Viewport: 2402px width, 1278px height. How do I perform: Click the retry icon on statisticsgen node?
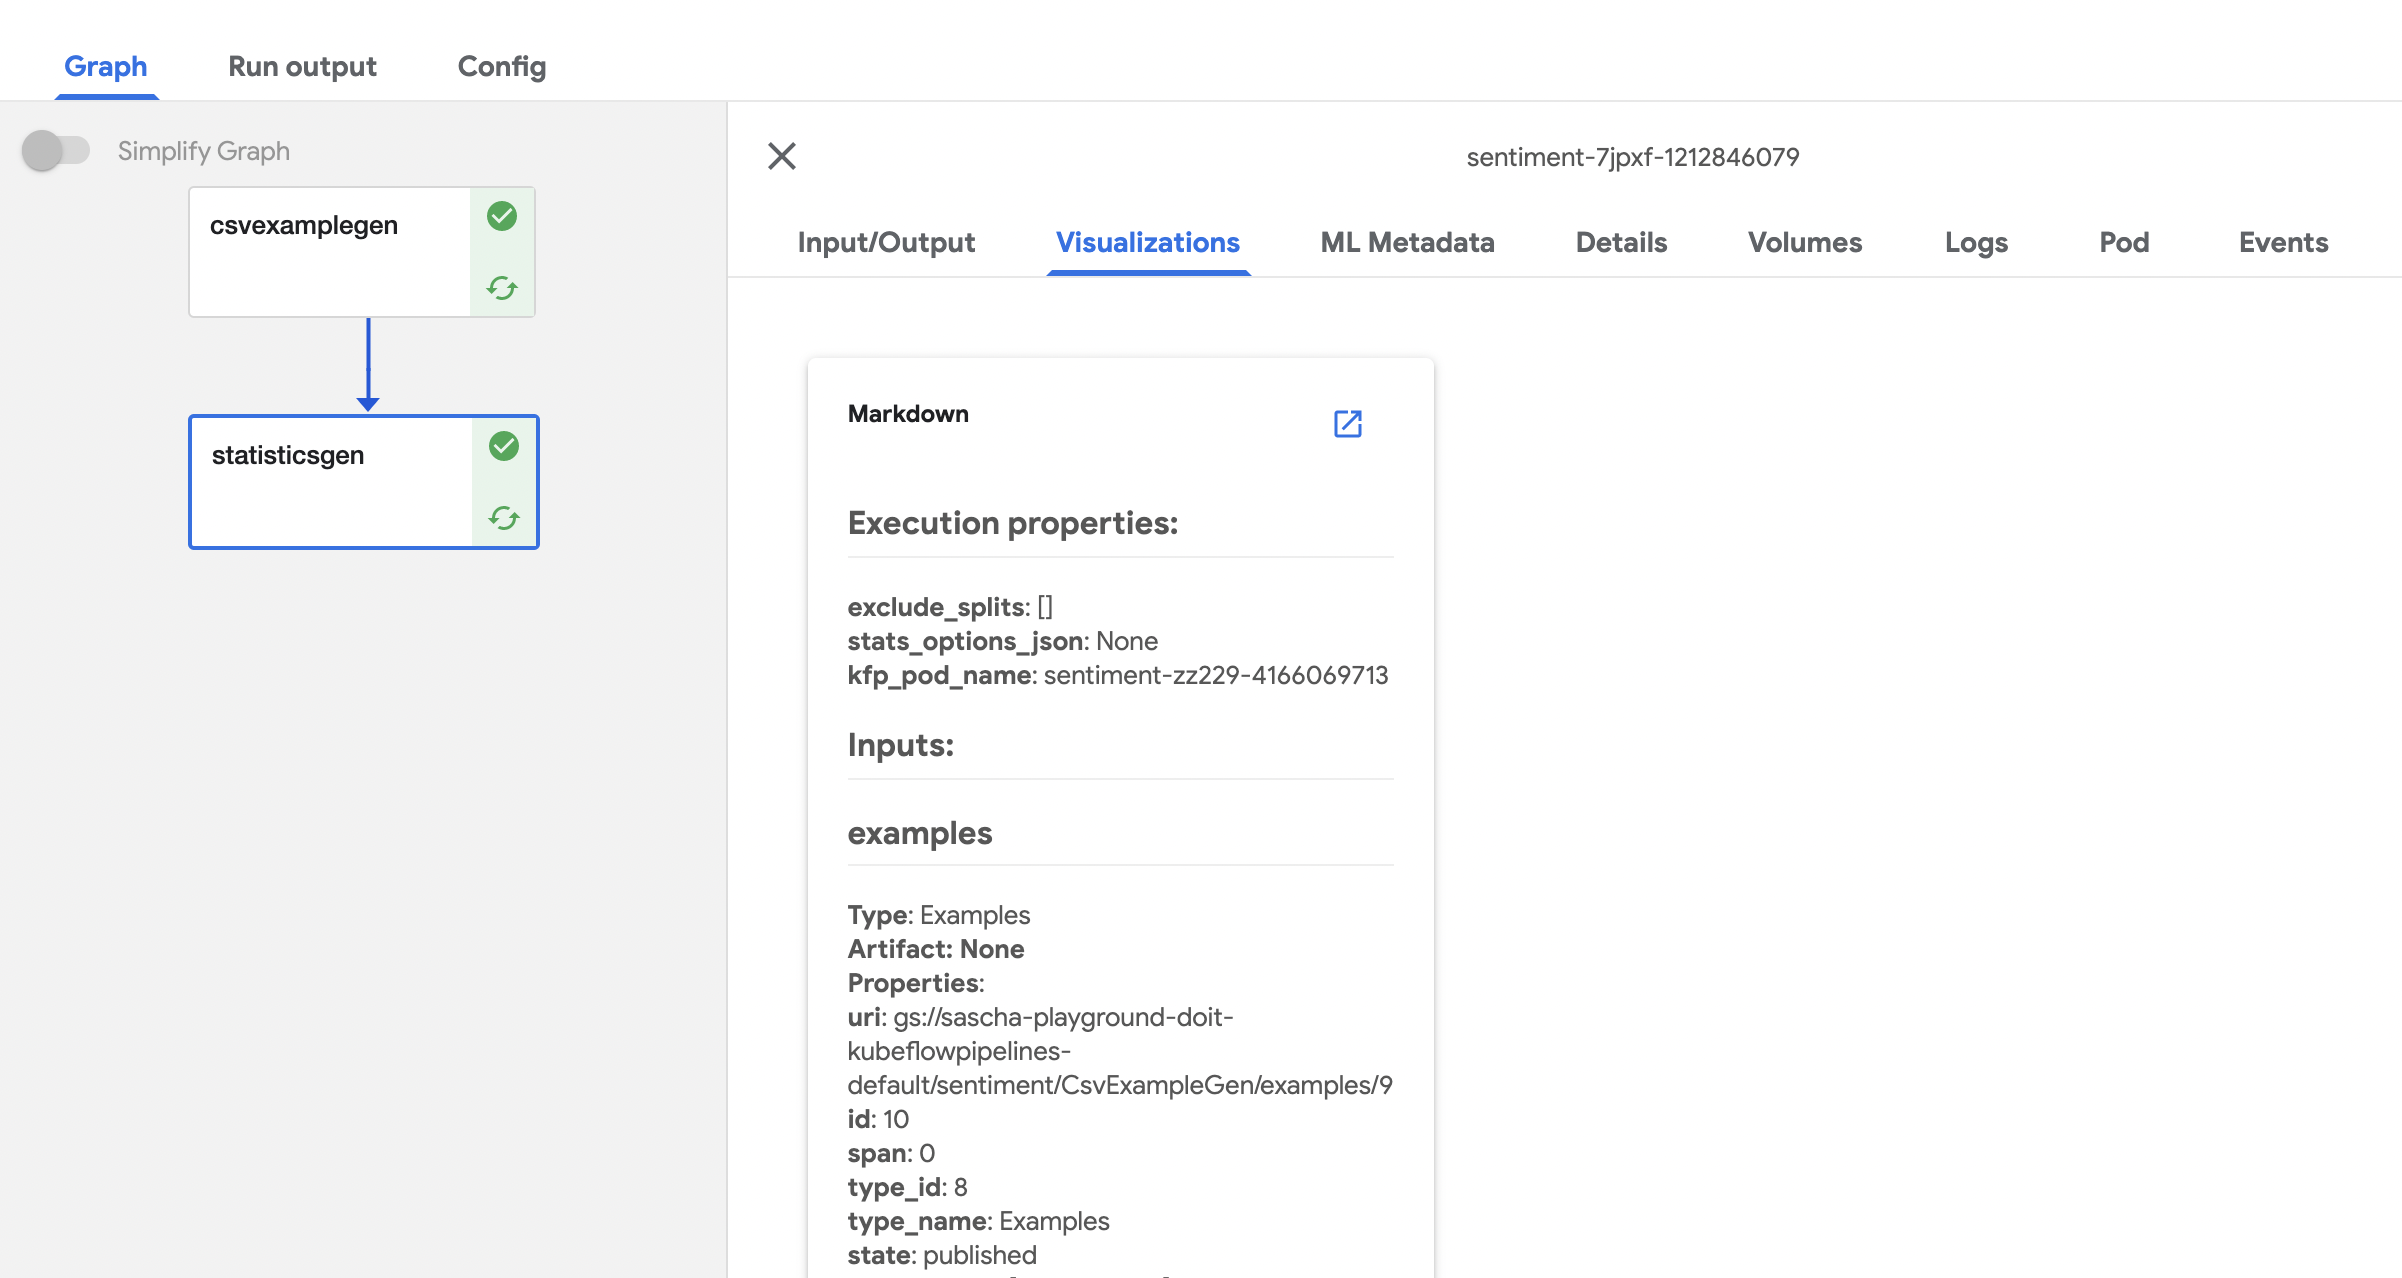coord(503,518)
